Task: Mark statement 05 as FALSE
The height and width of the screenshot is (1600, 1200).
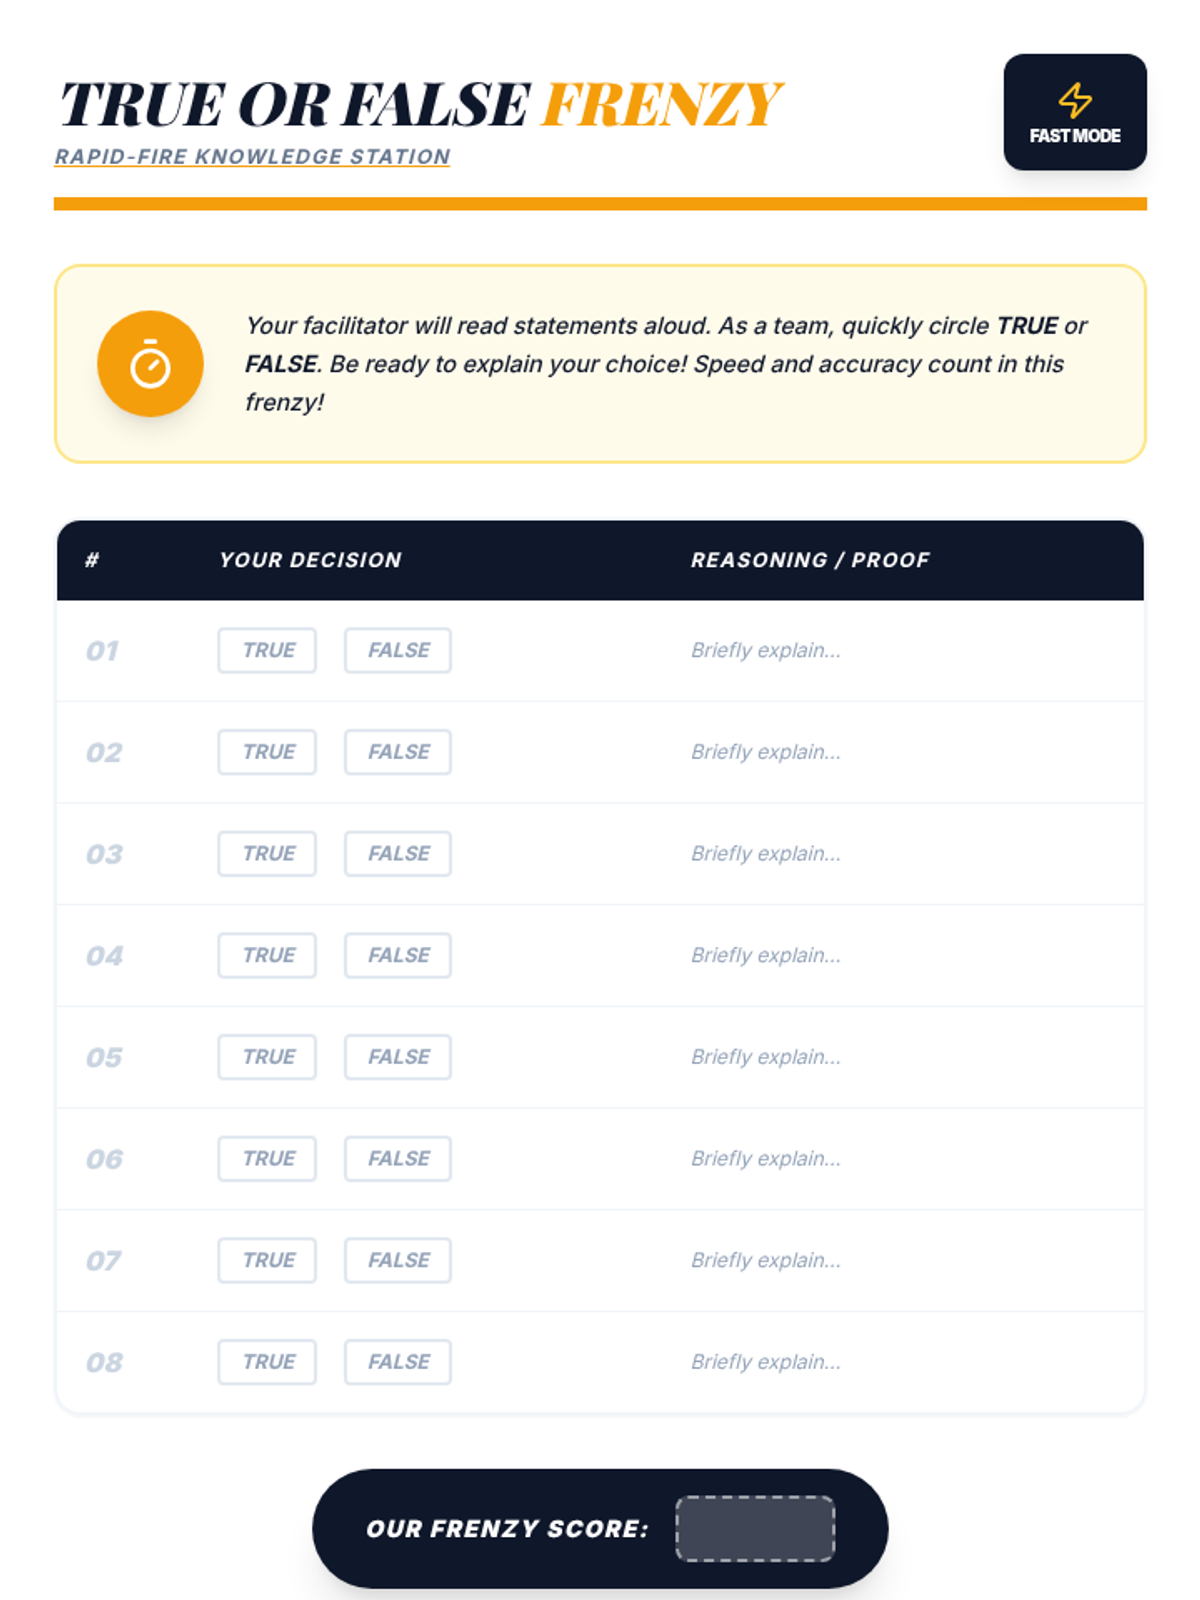Action: coord(398,1057)
